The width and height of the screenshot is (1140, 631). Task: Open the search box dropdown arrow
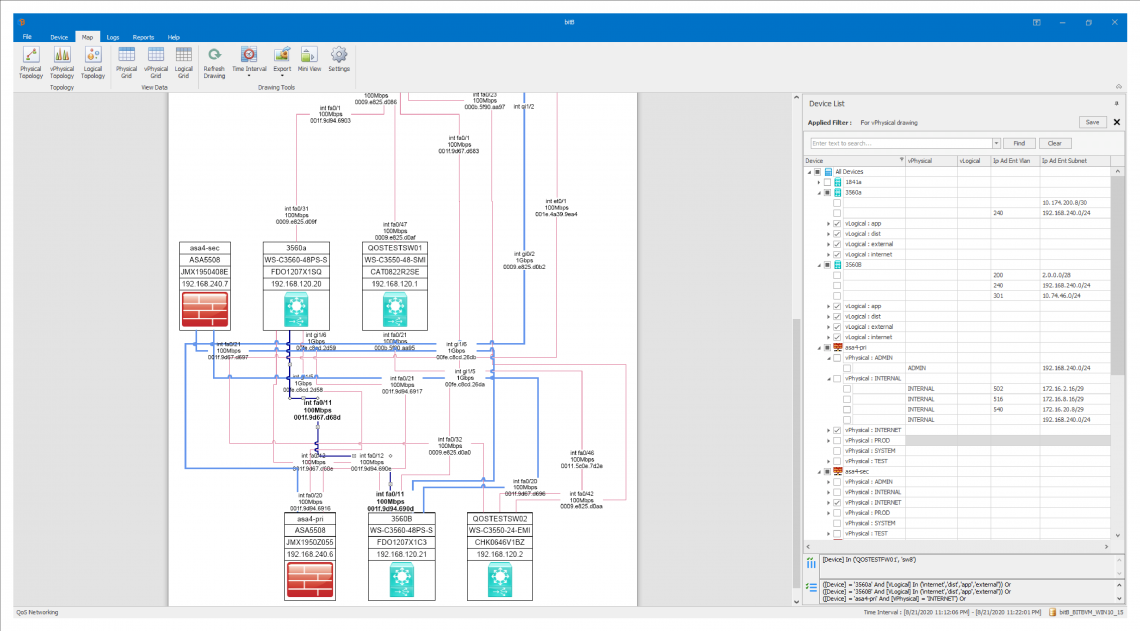(x=996, y=143)
